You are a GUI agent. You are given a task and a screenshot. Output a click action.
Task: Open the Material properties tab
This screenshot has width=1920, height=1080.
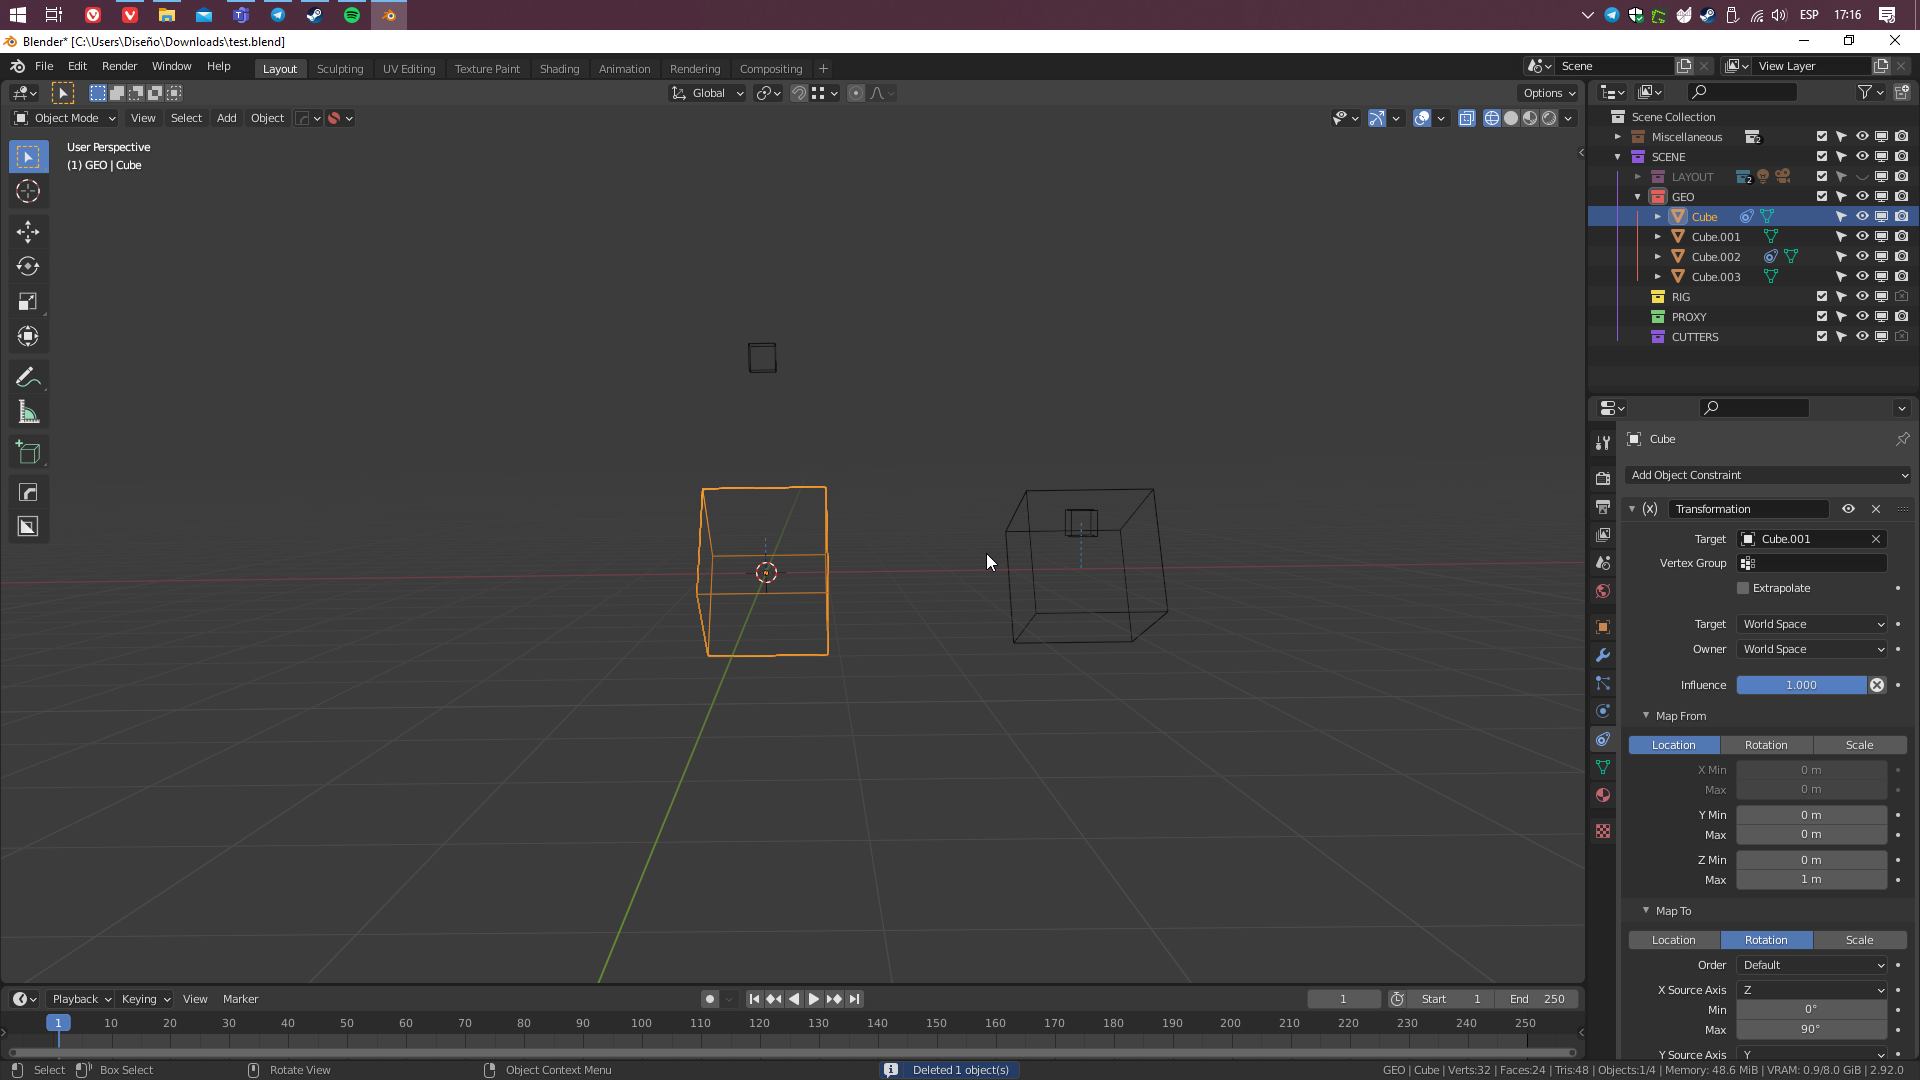(1603, 795)
